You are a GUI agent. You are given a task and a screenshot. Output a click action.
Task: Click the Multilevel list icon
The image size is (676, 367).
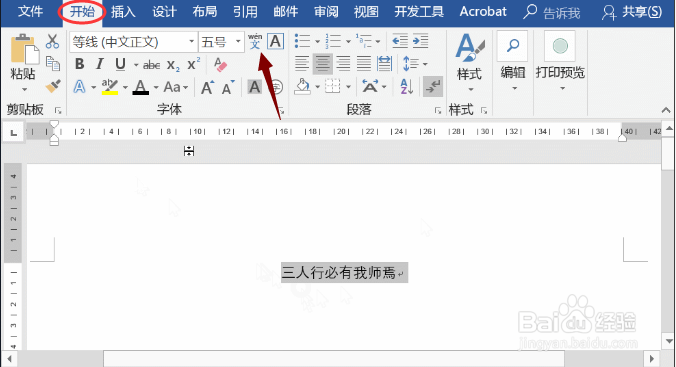364,41
